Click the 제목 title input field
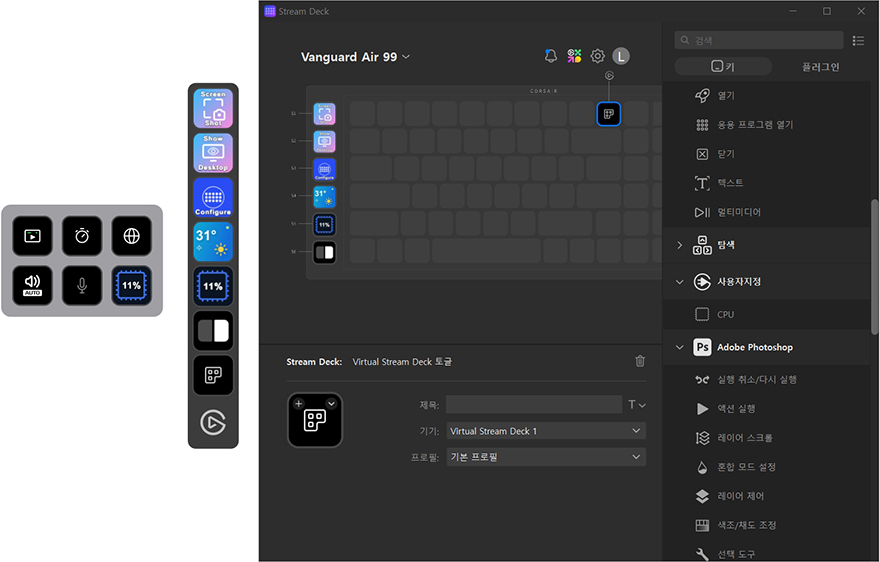Viewport: 880px width, 562px height. point(534,404)
